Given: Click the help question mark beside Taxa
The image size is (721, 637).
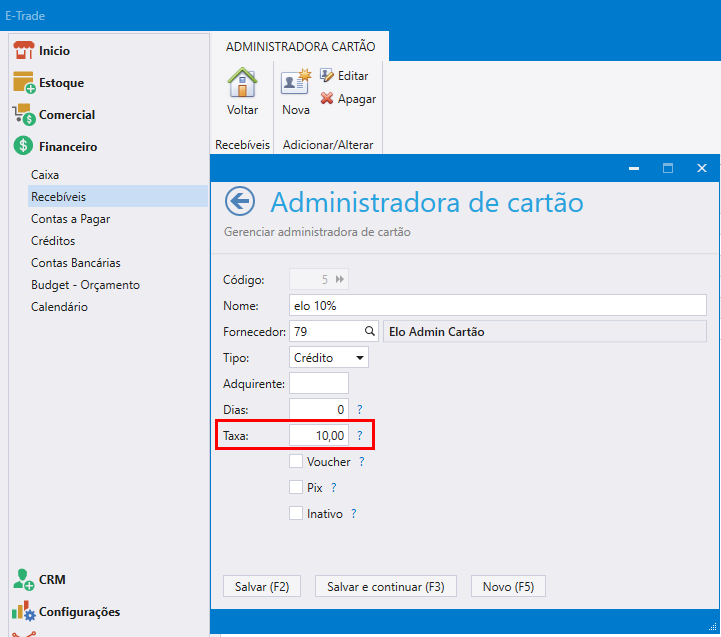Looking at the screenshot, I should (x=360, y=435).
